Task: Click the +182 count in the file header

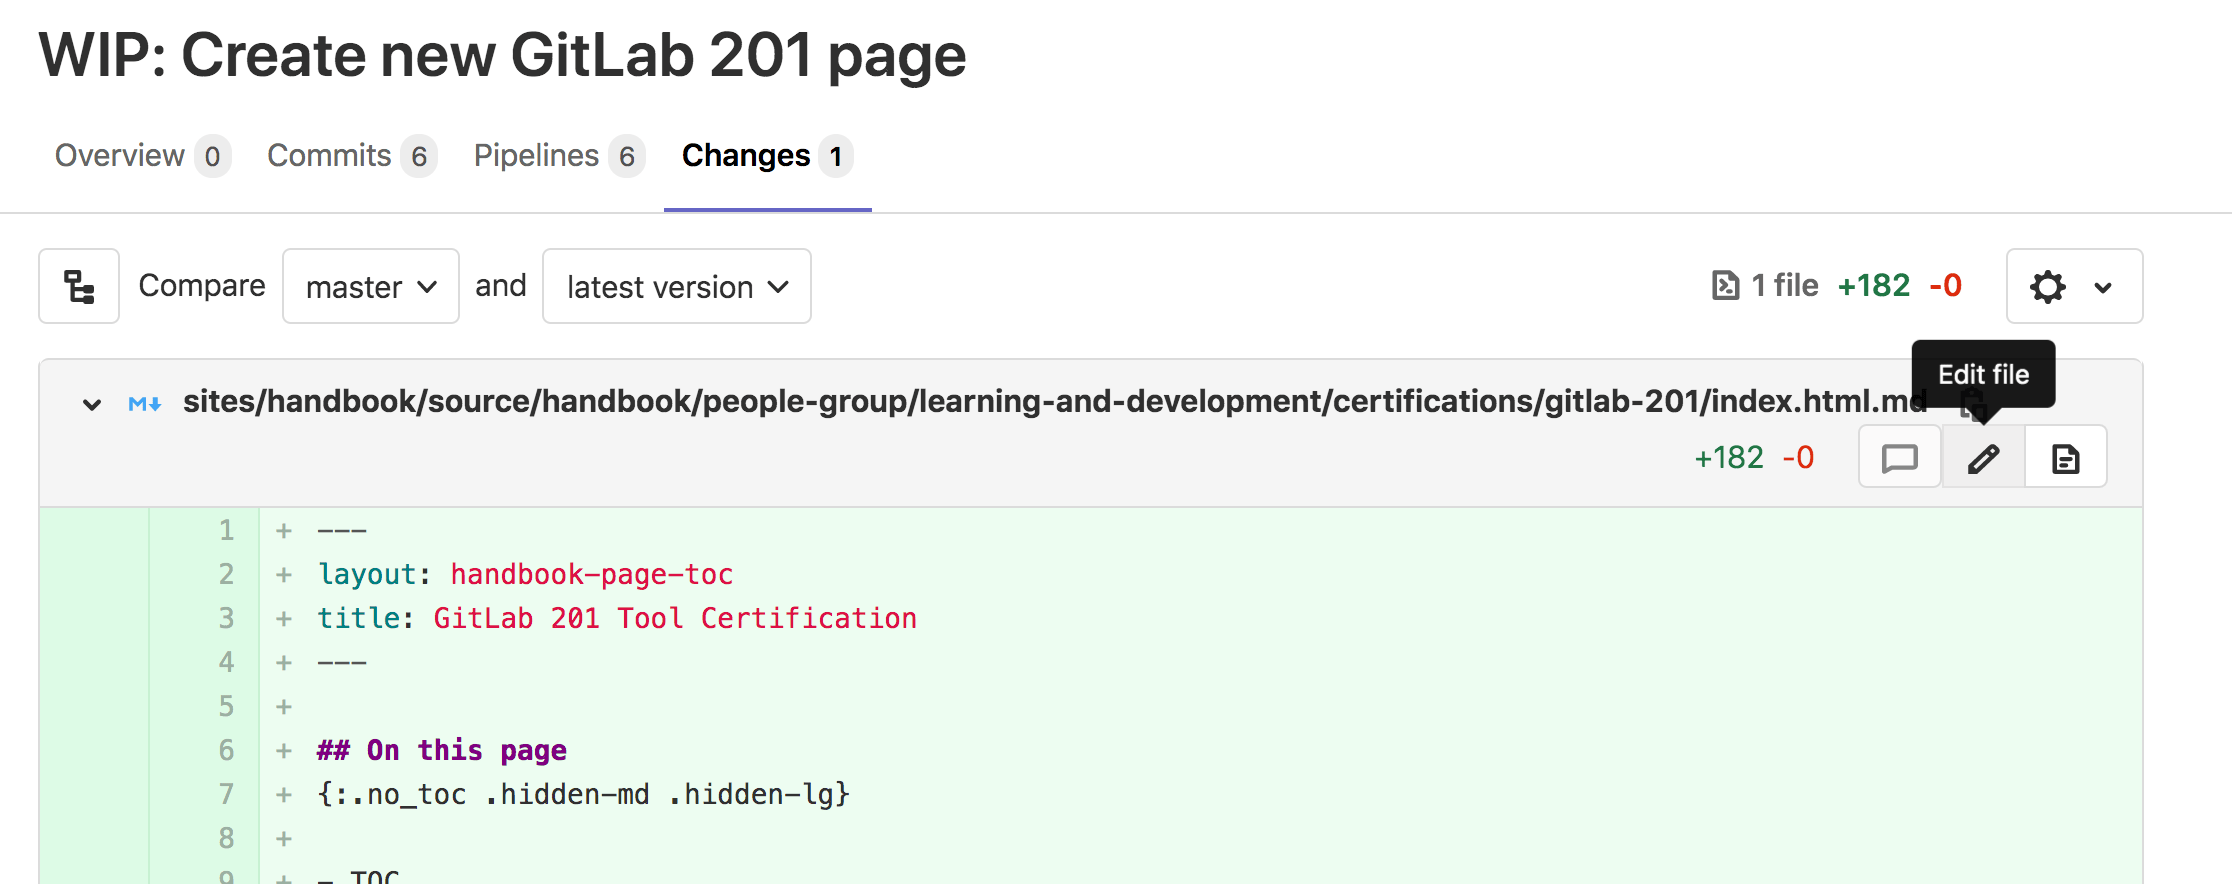Action: pyautogui.click(x=1729, y=457)
